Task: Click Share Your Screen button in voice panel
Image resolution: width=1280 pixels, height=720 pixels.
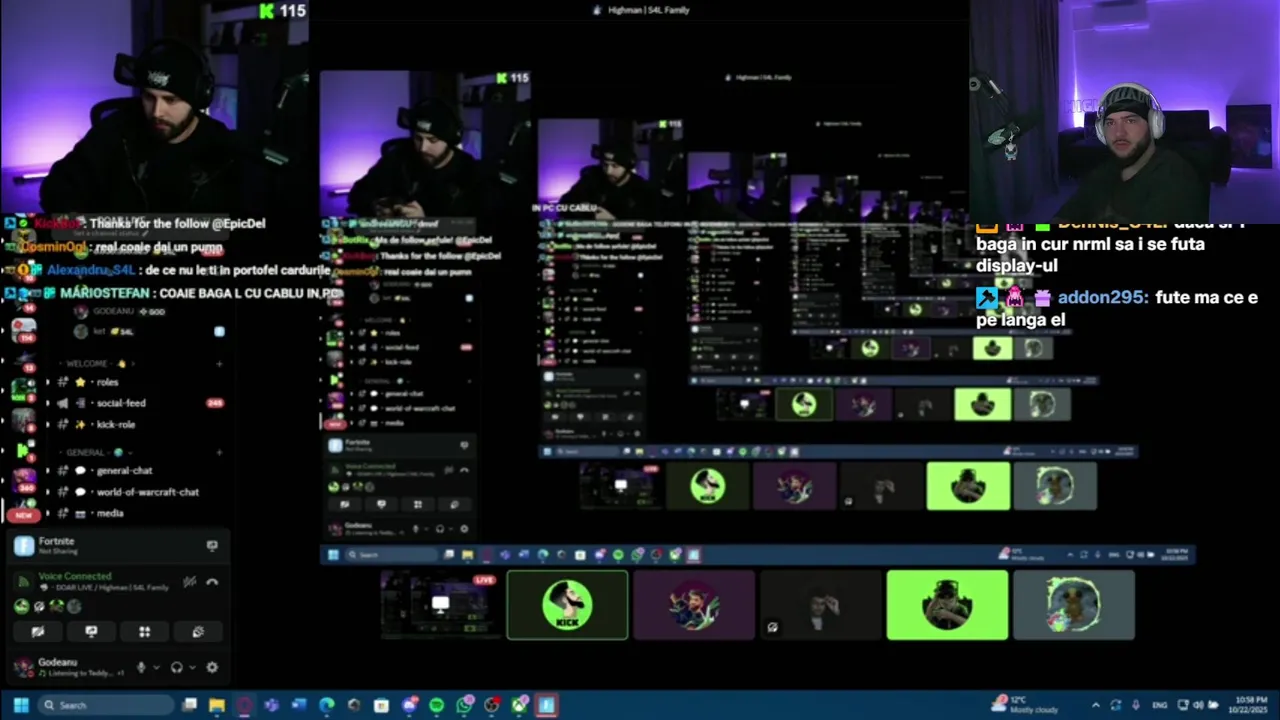Action: pyautogui.click(x=91, y=632)
